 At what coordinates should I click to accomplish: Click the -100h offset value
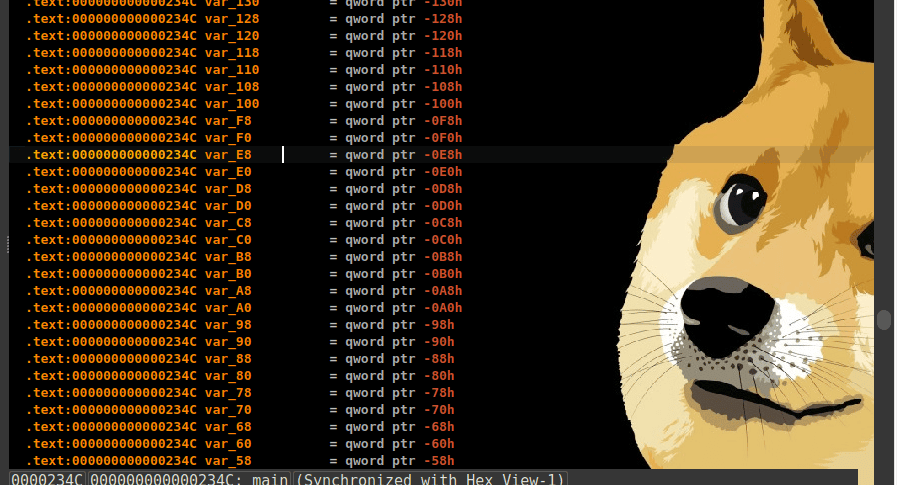[443, 104]
